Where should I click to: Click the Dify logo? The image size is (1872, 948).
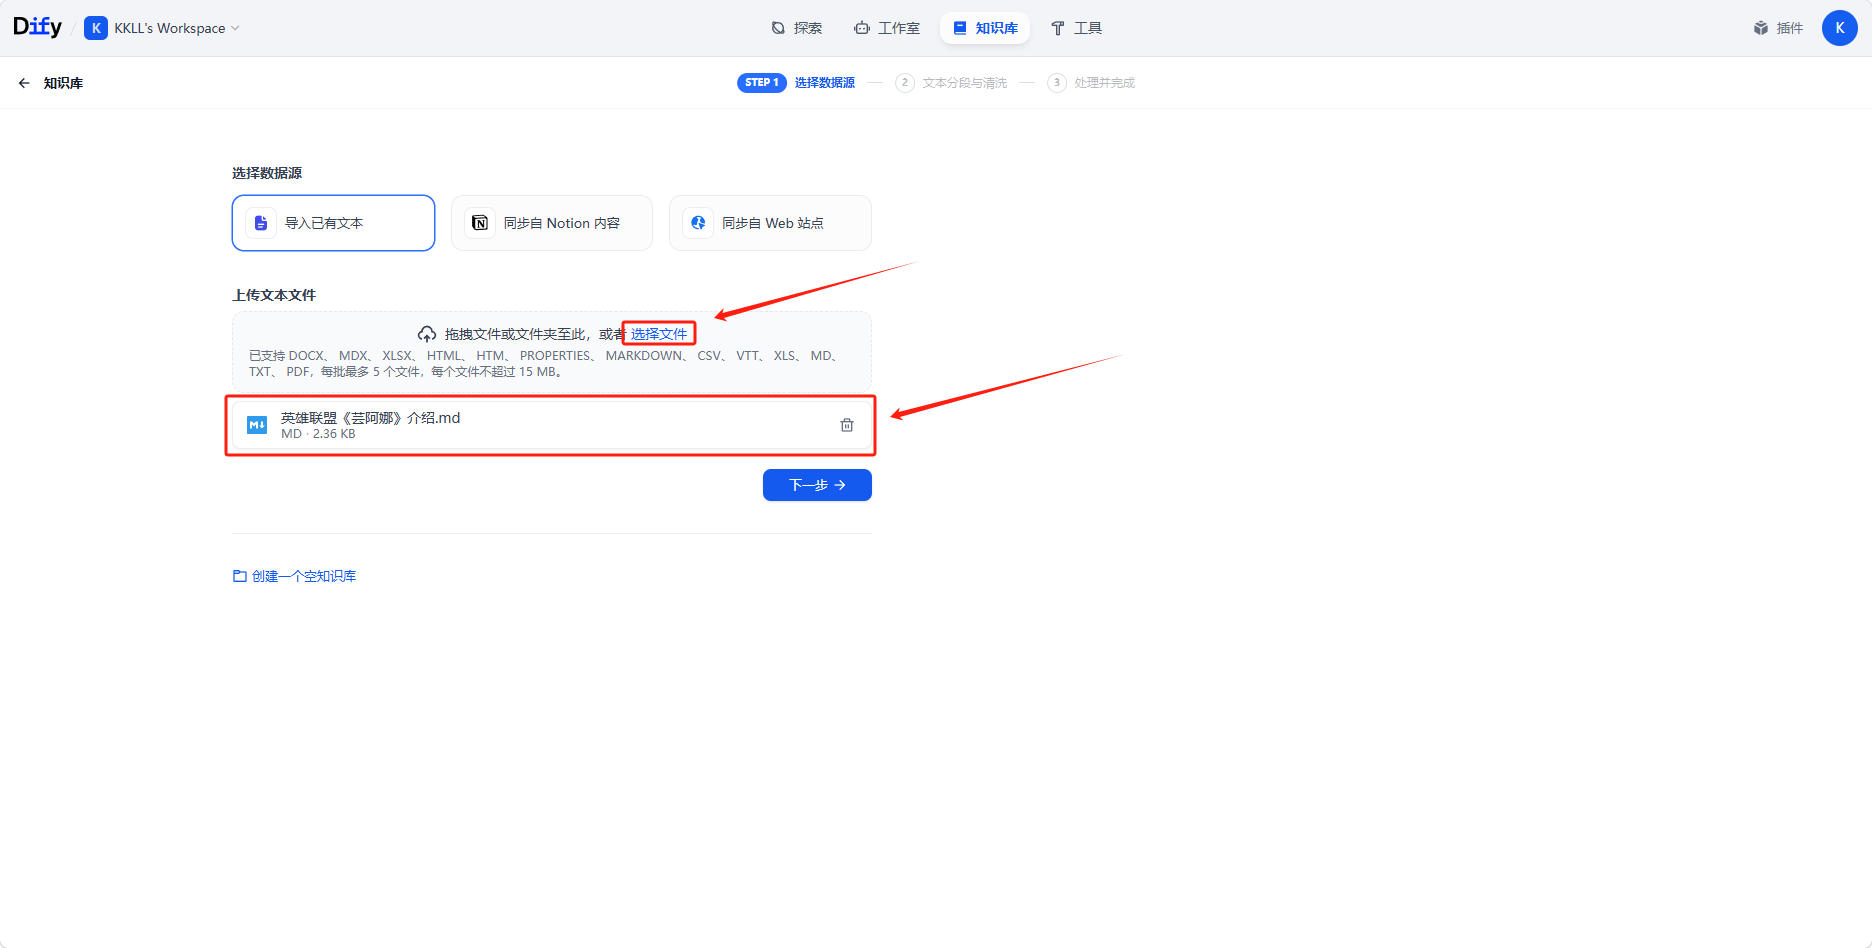pos(38,27)
